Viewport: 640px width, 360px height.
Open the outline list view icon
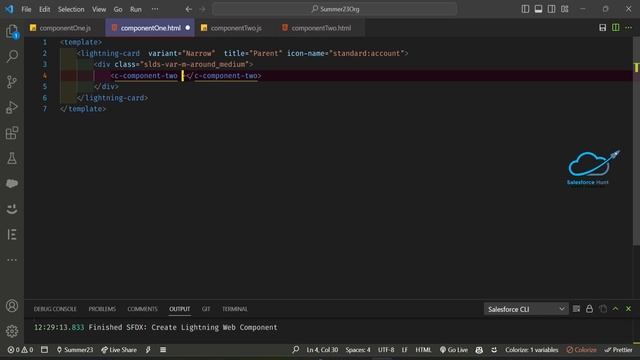(x=12, y=234)
